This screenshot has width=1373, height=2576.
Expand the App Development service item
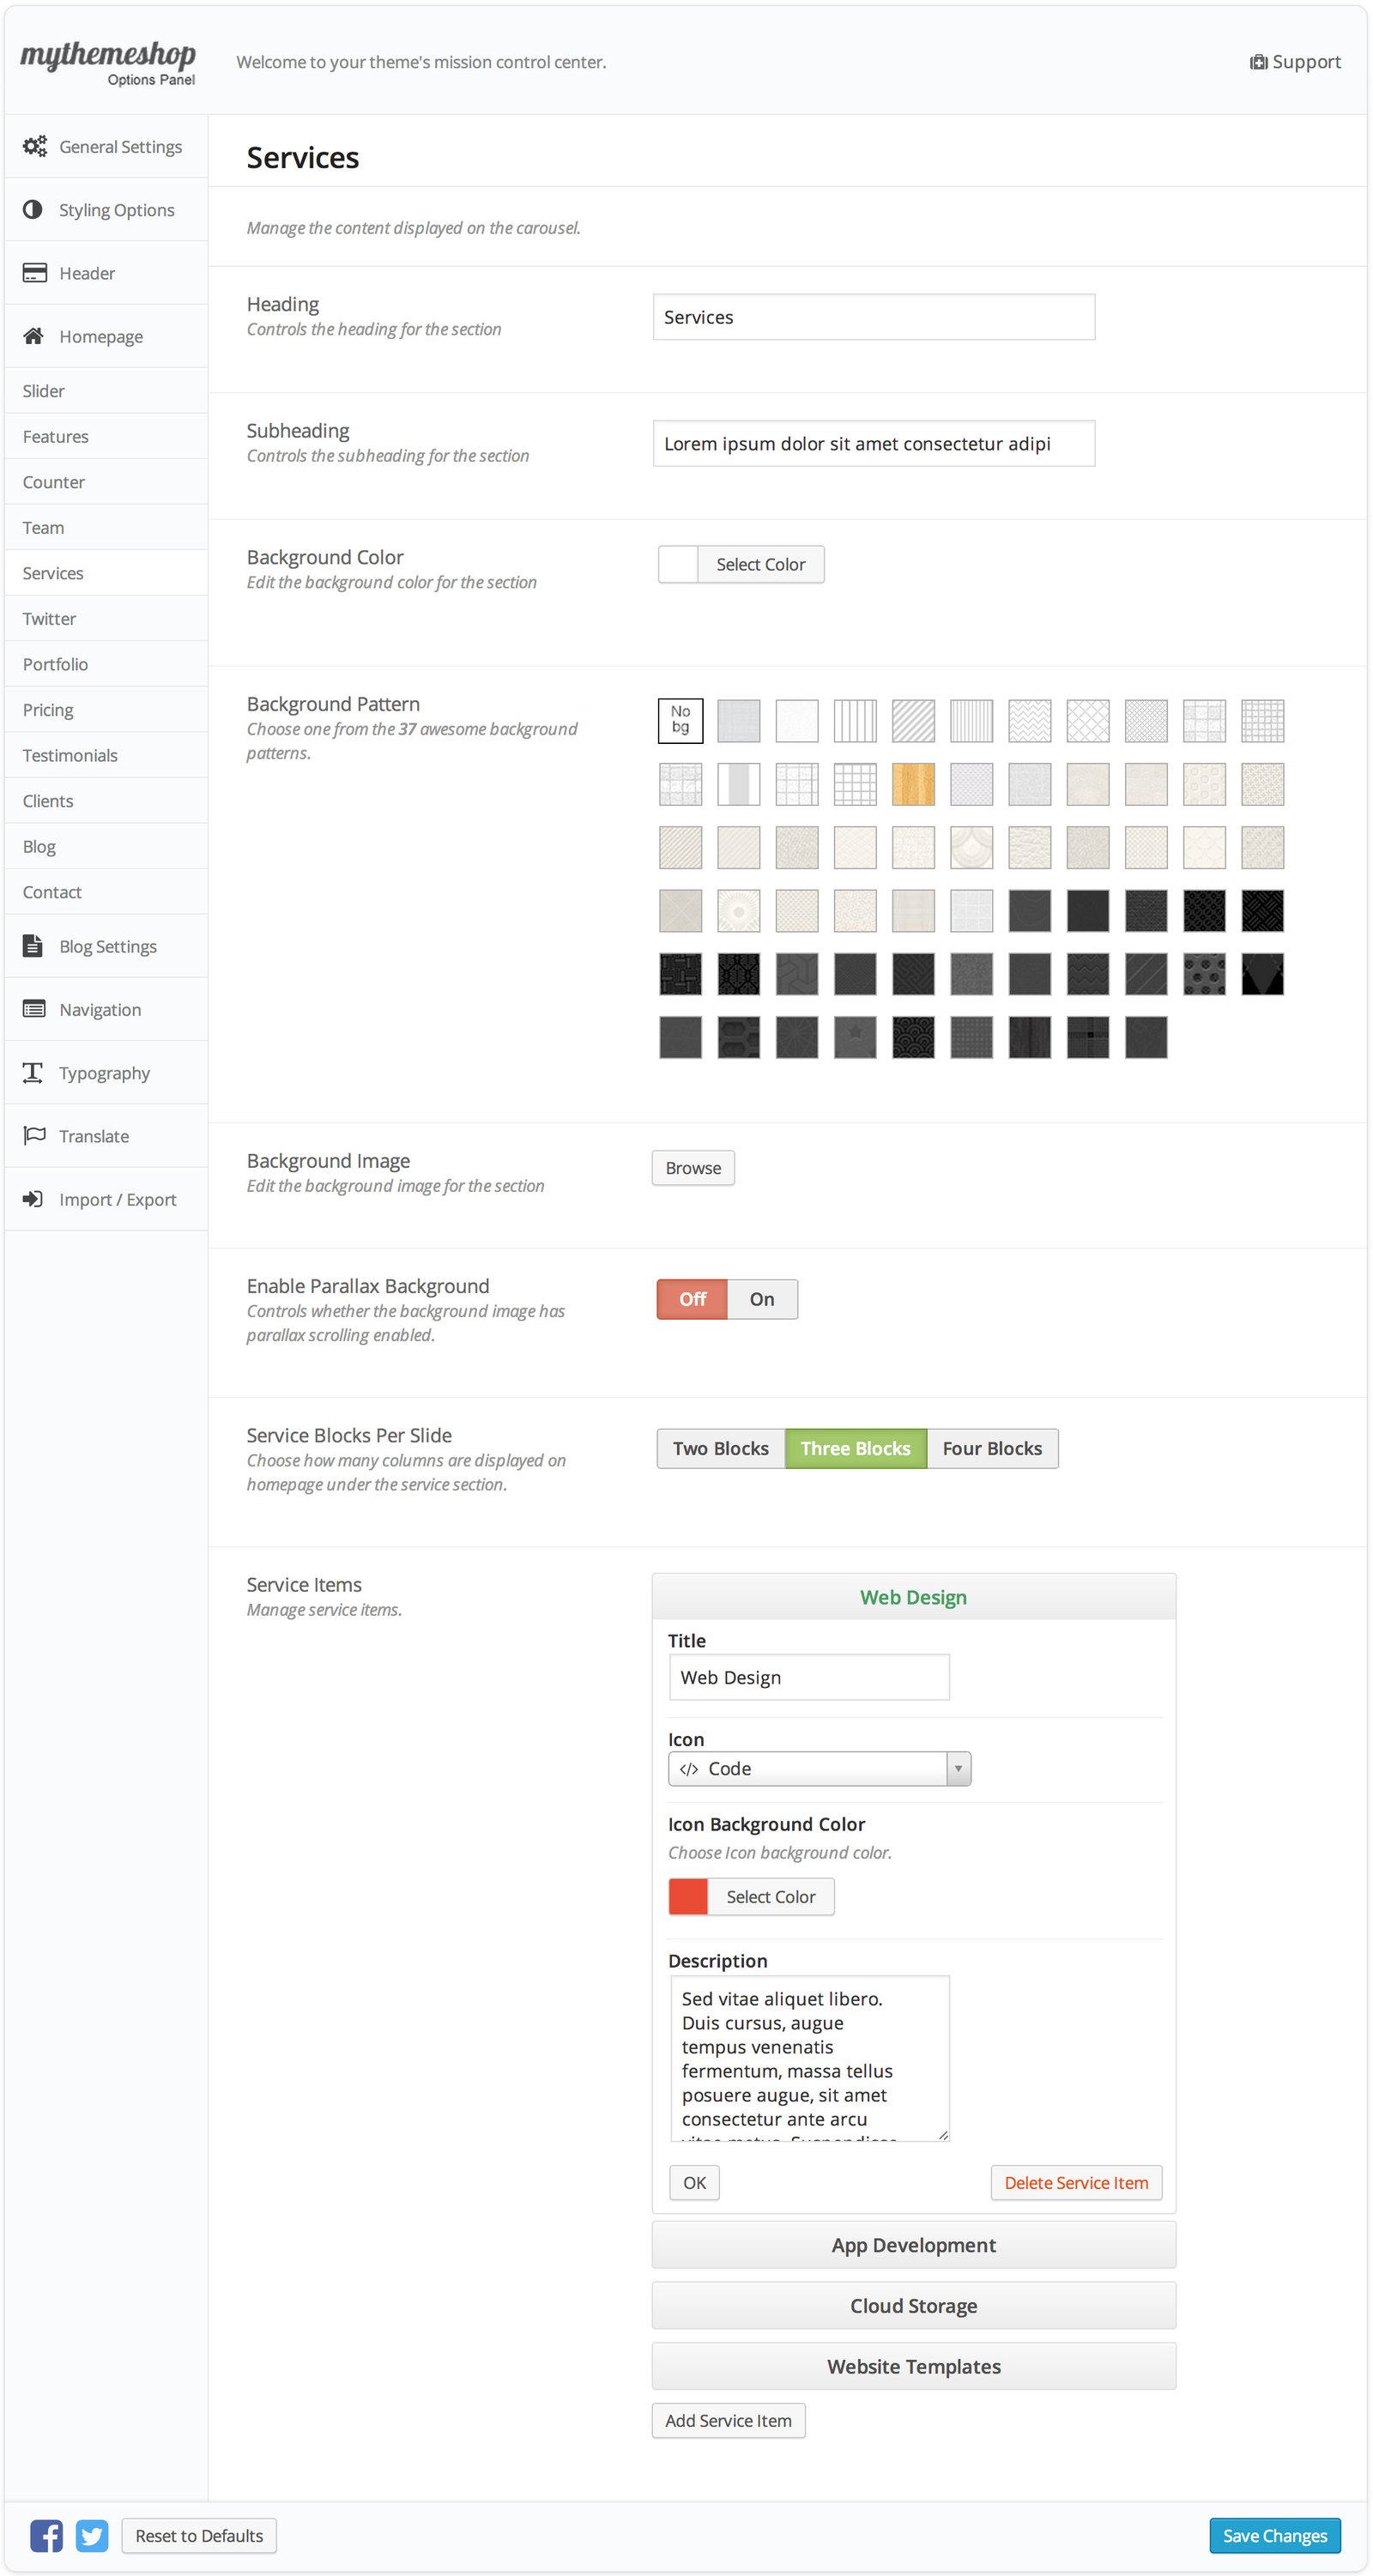pos(913,2245)
